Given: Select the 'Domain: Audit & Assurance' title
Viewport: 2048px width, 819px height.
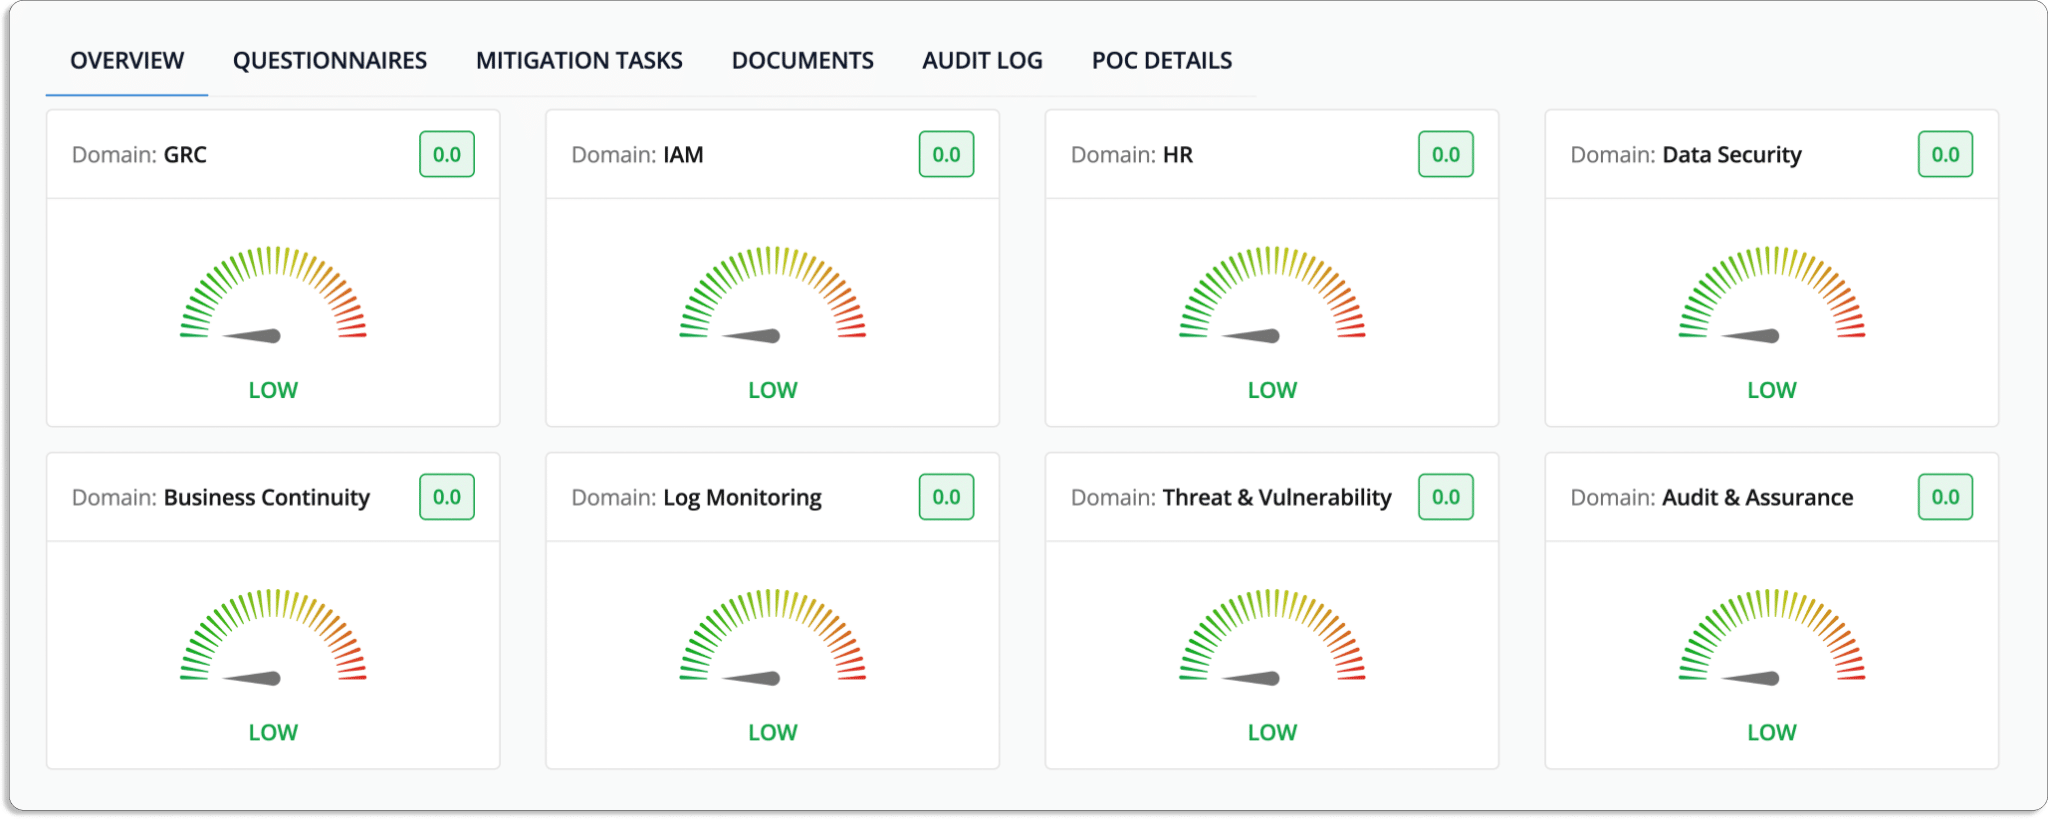Looking at the screenshot, I should (x=1712, y=498).
